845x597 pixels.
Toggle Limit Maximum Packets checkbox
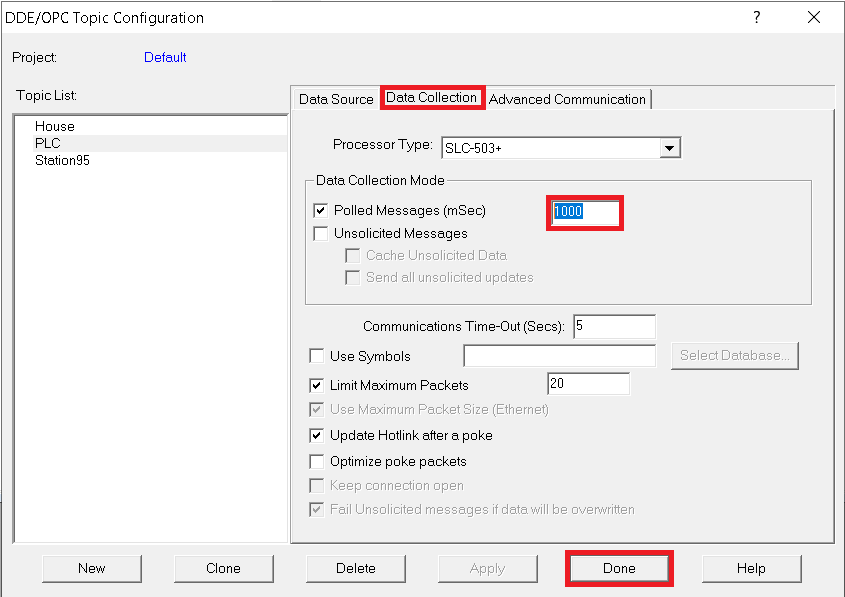[316, 385]
